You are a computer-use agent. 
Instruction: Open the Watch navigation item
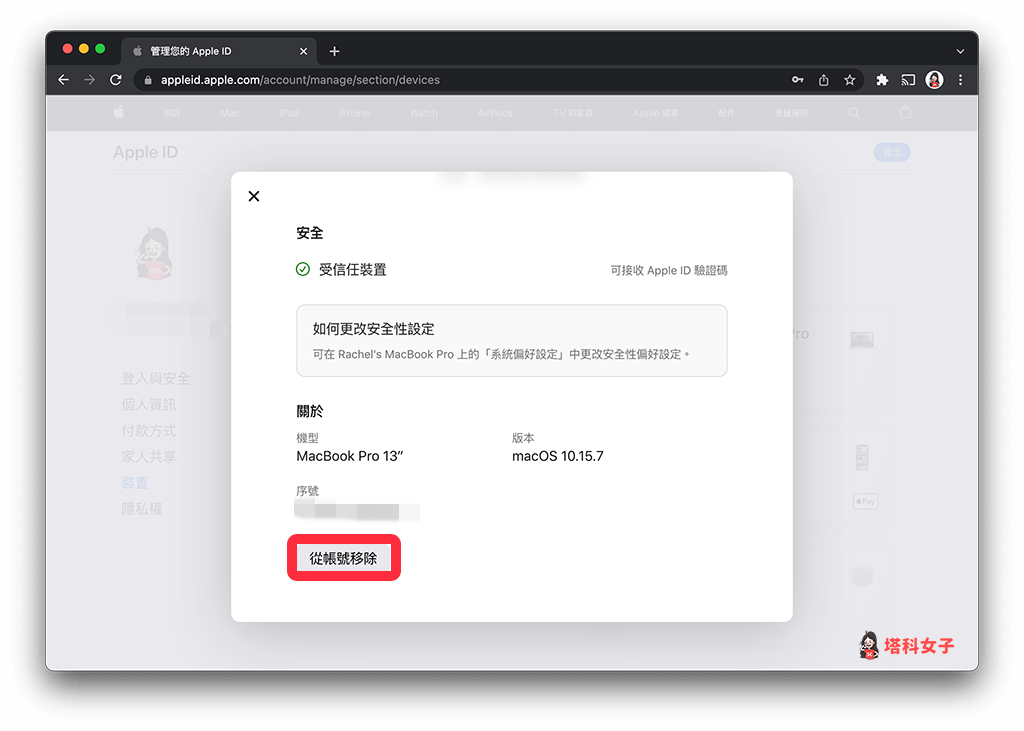click(x=424, y=113)
